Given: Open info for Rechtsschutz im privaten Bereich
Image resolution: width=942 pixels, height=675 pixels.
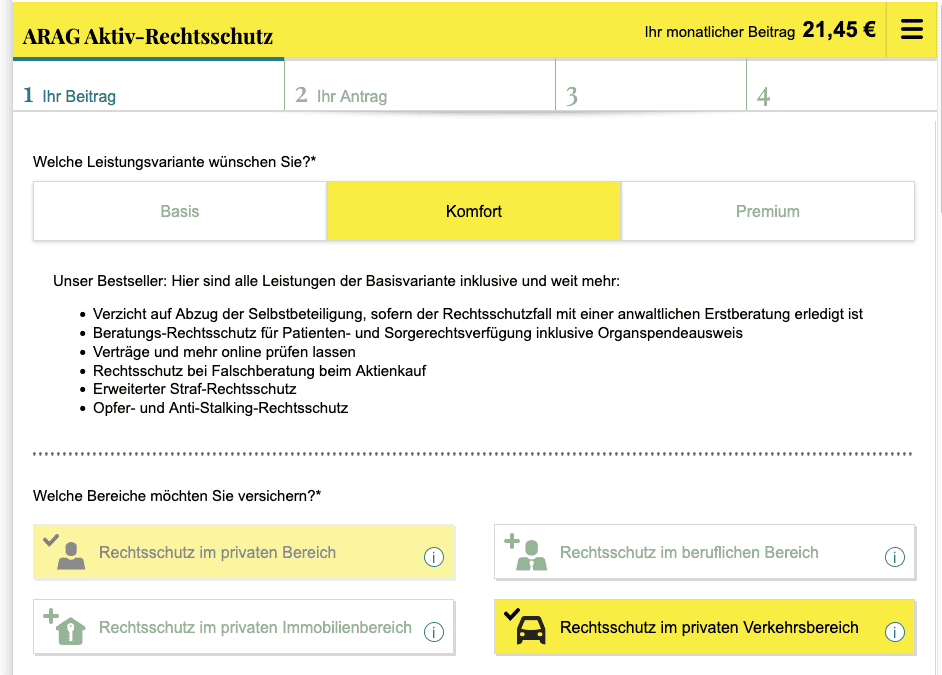Looking at the screenshot, I should pyautogui.click(x=434, y=557).
